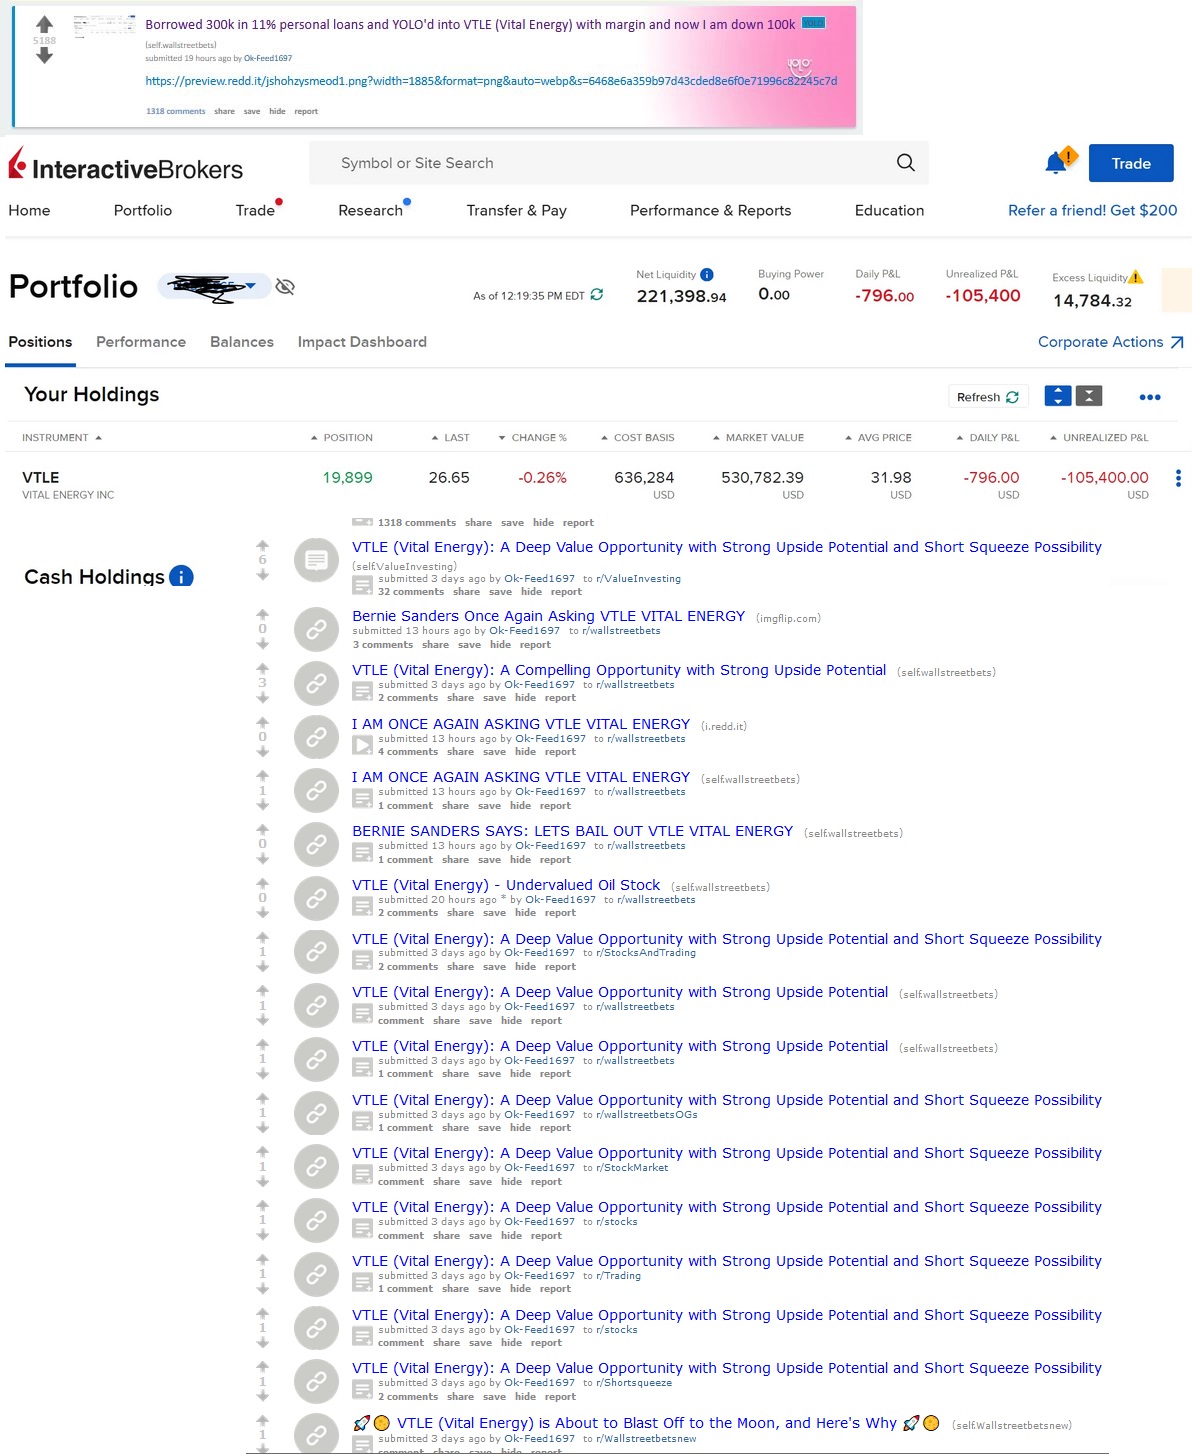Click r/ValueInvesting subreddit link
Image resolution: width=1192 pixels, height=1454 pixels.
coord(638,578)
